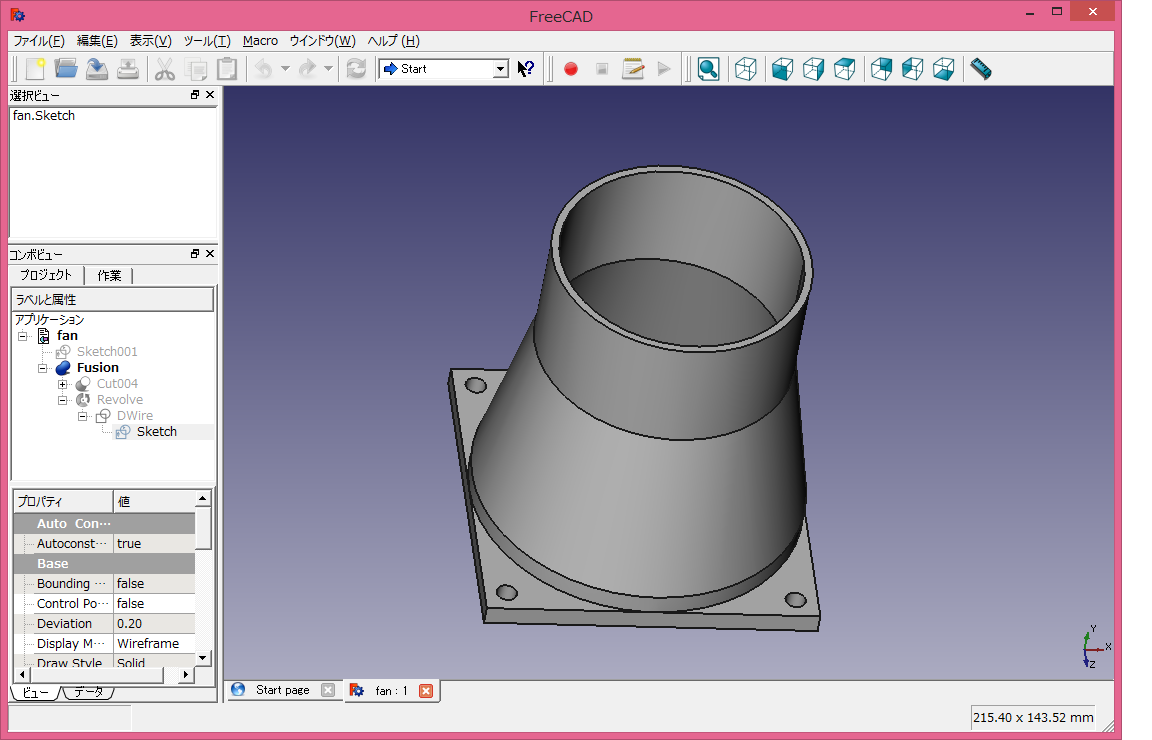Switch to right view cube icon
The width and height of the screenshot is (1152, 740).
[813, 69]
